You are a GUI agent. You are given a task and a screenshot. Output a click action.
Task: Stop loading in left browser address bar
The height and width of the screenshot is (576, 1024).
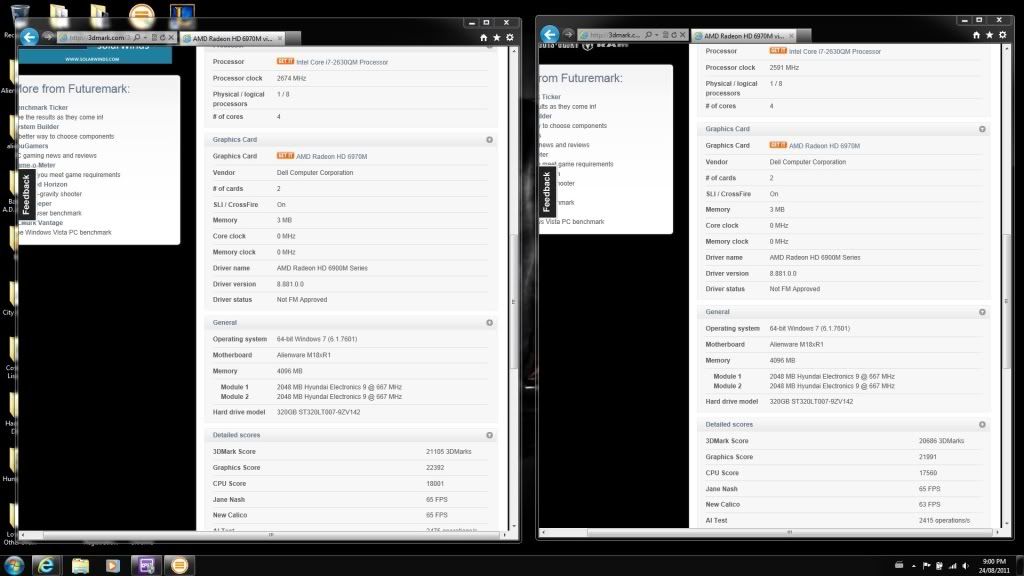[171, 38]
